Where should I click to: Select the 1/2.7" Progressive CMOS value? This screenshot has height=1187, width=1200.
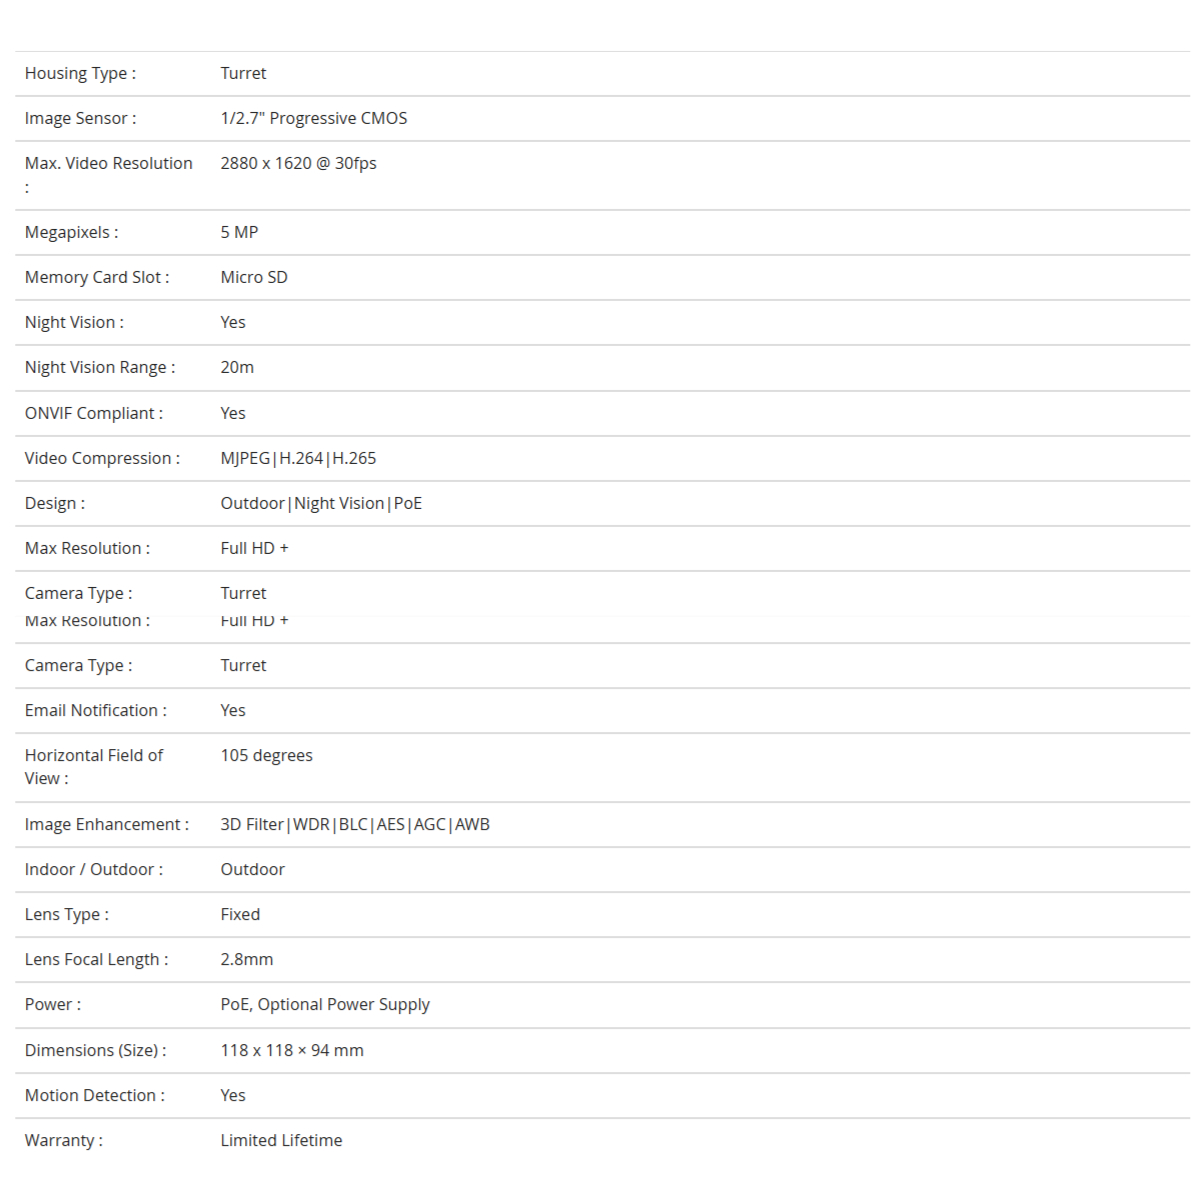coord(314,118)
